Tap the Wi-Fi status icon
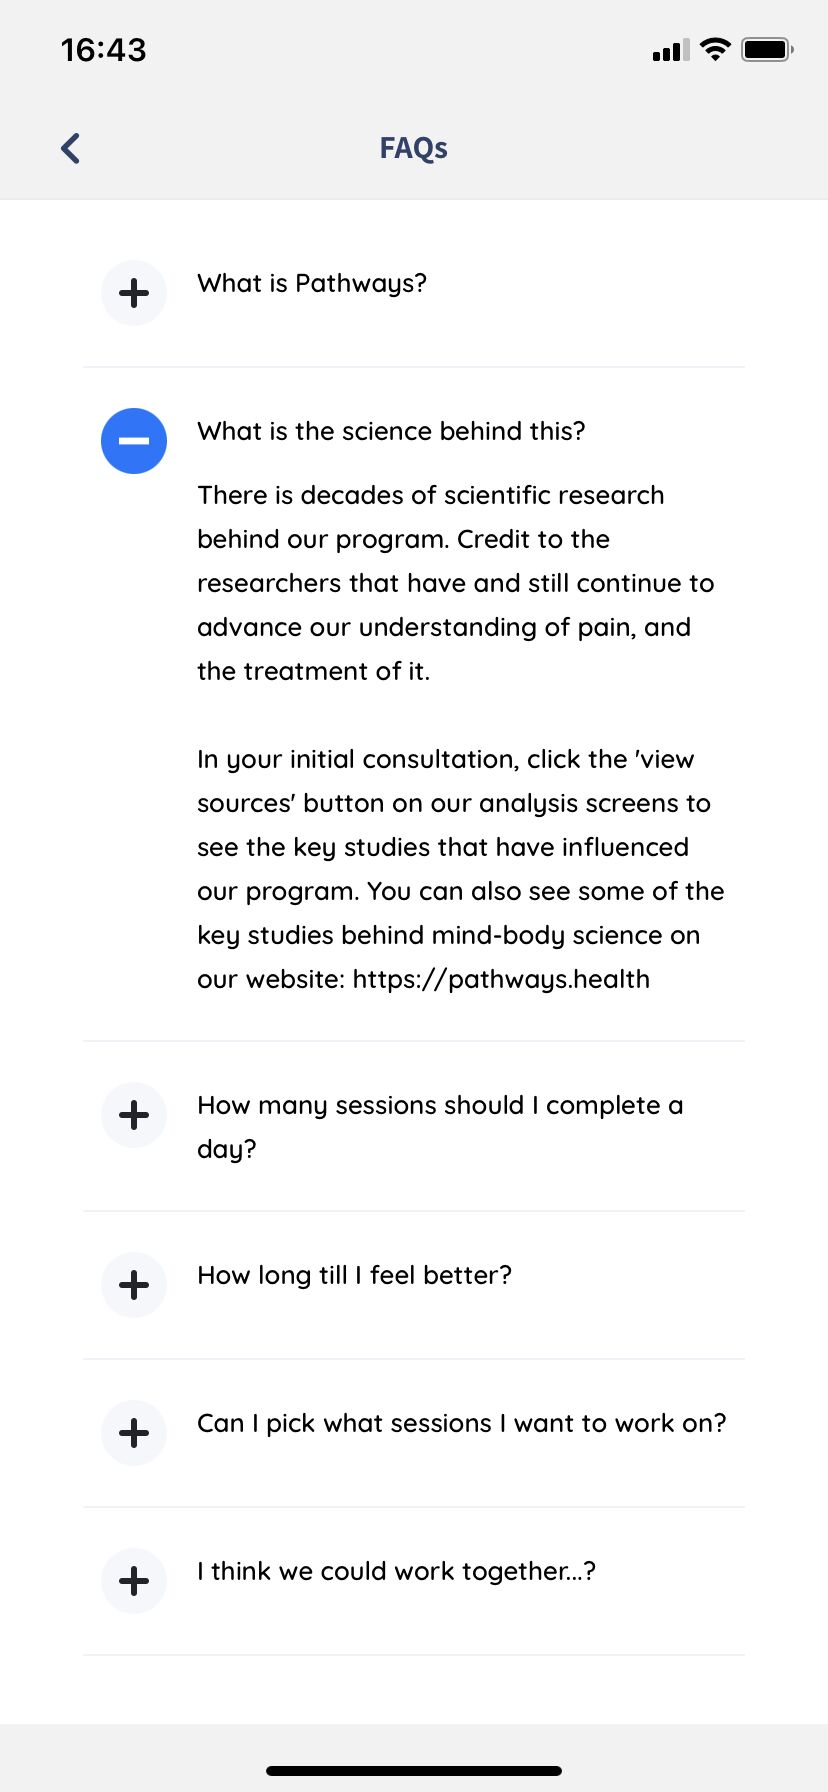The width and height of the screenshot is (828, 1792). pyautogui.click(x=715, y=49)
